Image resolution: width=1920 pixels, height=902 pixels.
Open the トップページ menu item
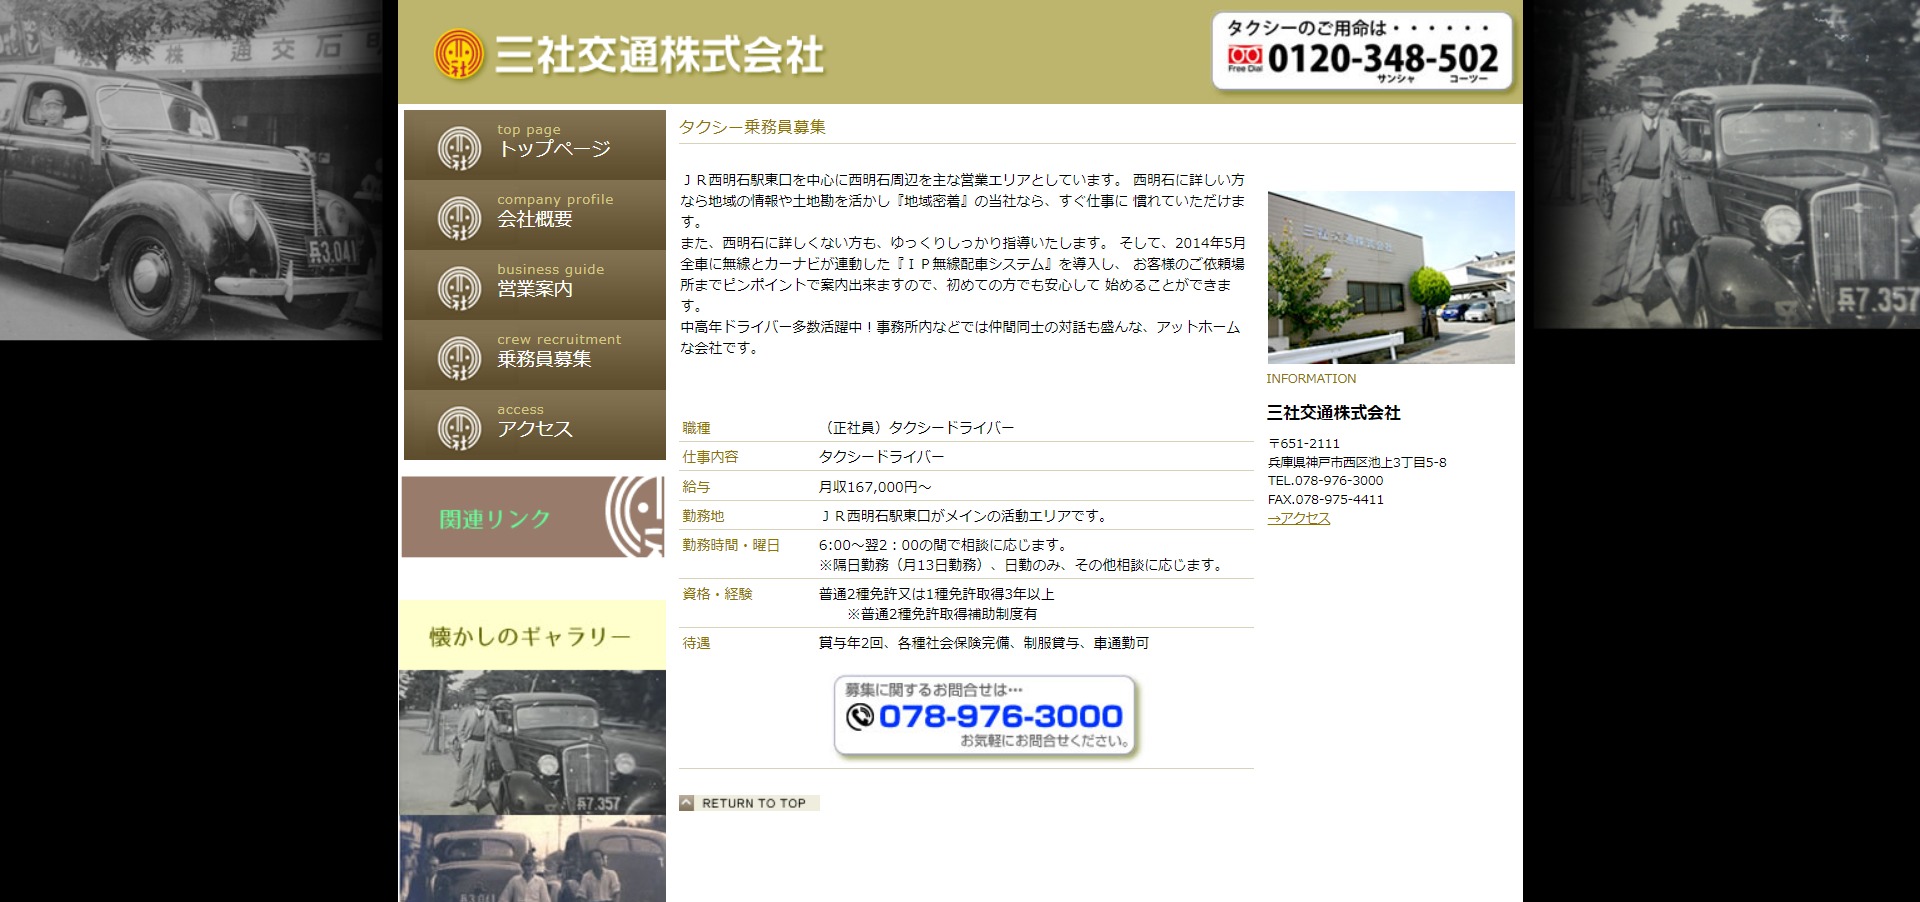535,145
